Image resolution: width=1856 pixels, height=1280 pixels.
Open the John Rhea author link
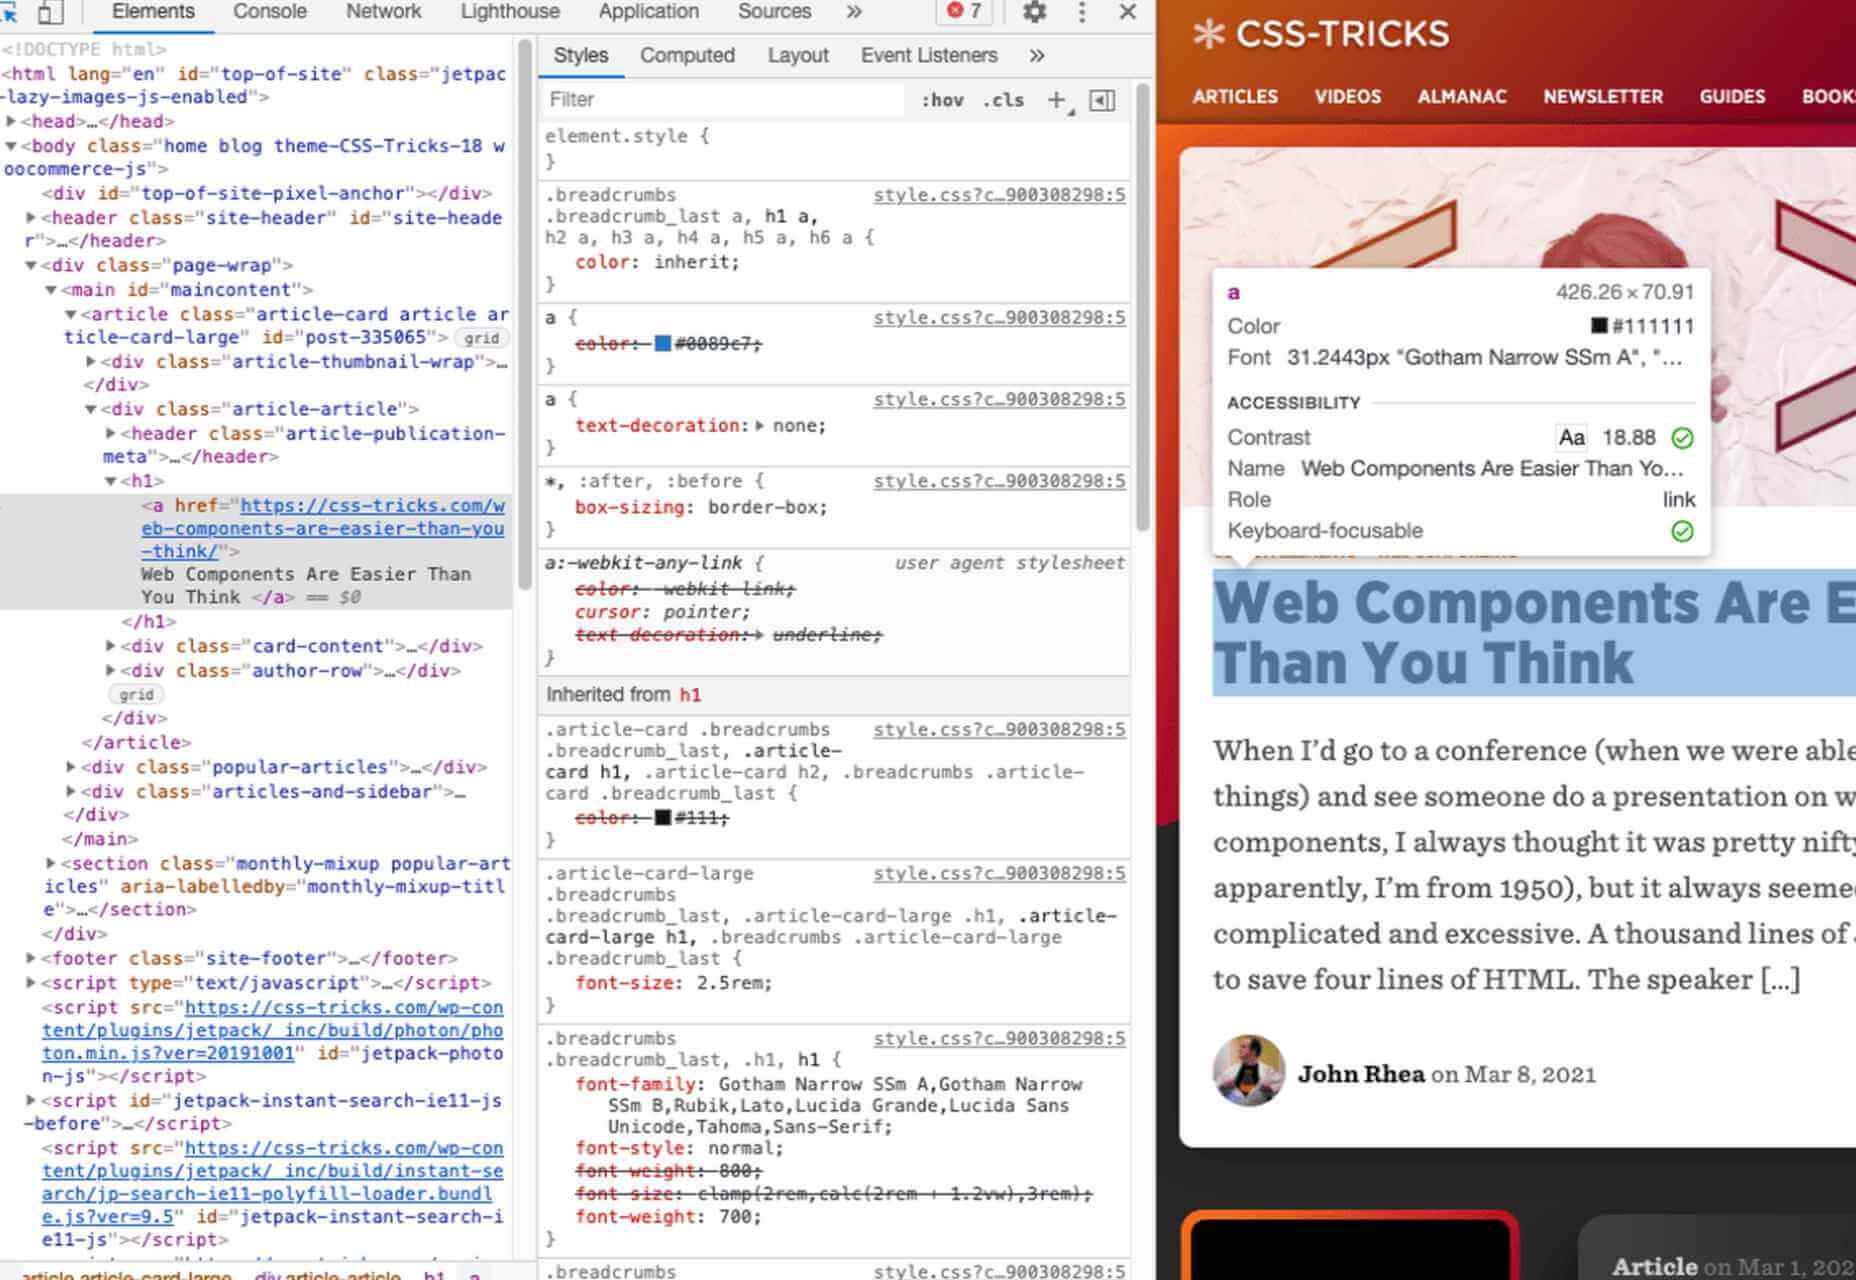click(1361, 1074)
